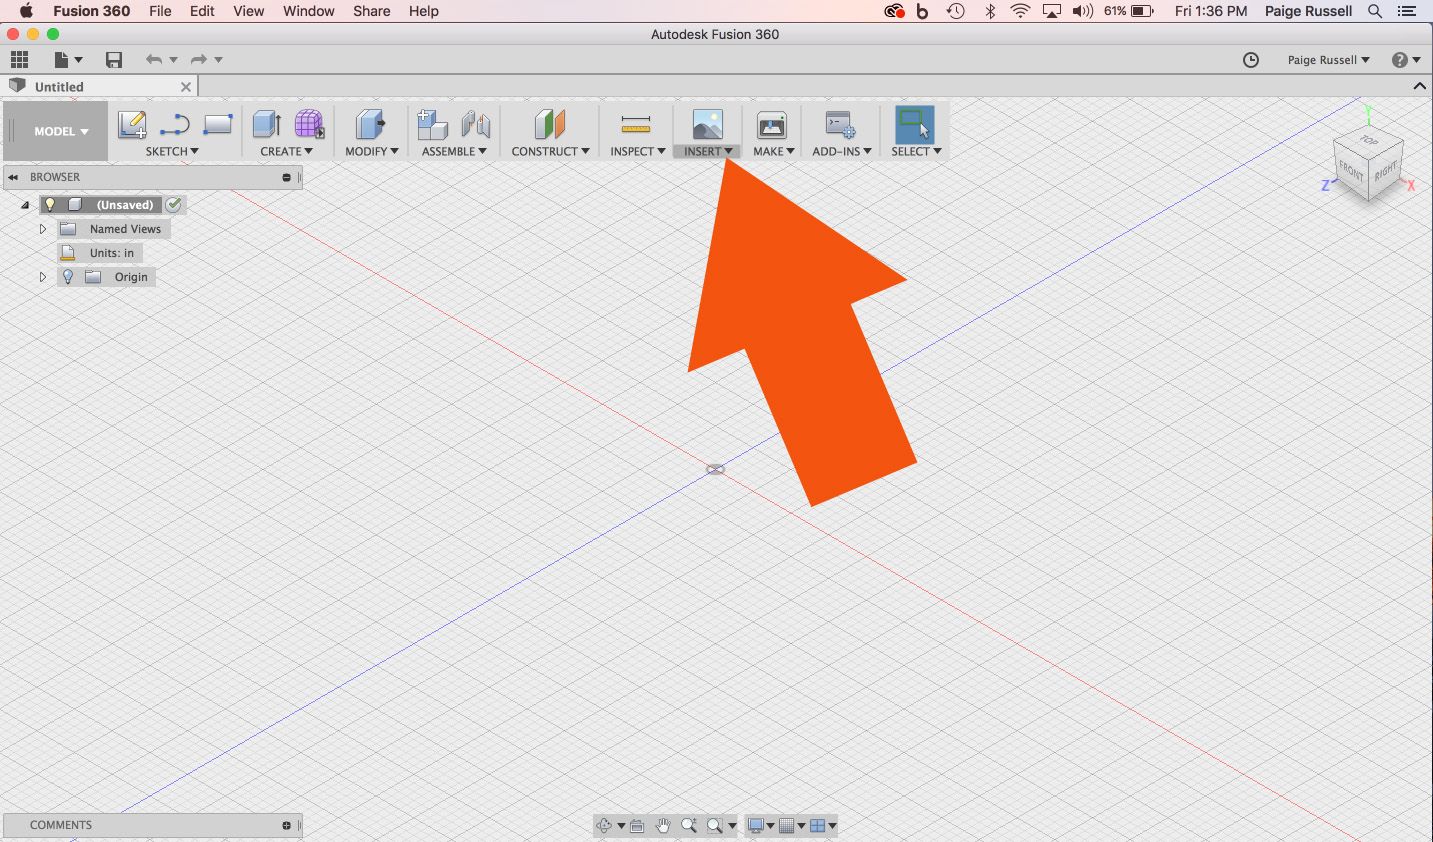
Task: Click the ViewCube FRONT face
Action: tap(1352, 171)
